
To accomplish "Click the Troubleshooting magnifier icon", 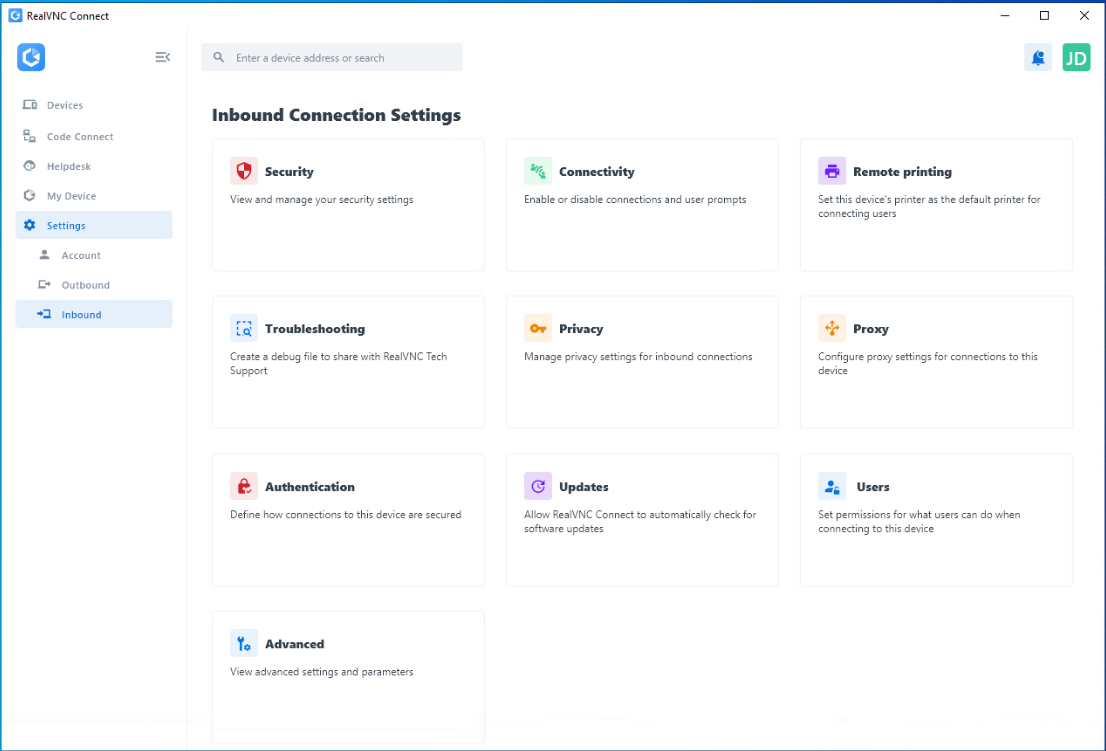I will pyautogui.click(x=244, y=328).
